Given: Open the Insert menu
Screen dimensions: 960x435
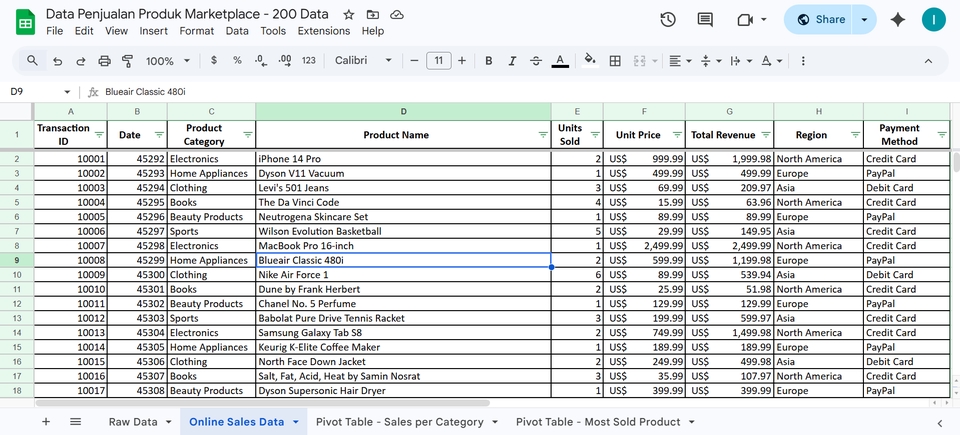Looking at the screenshot, I should coord(154,31).
